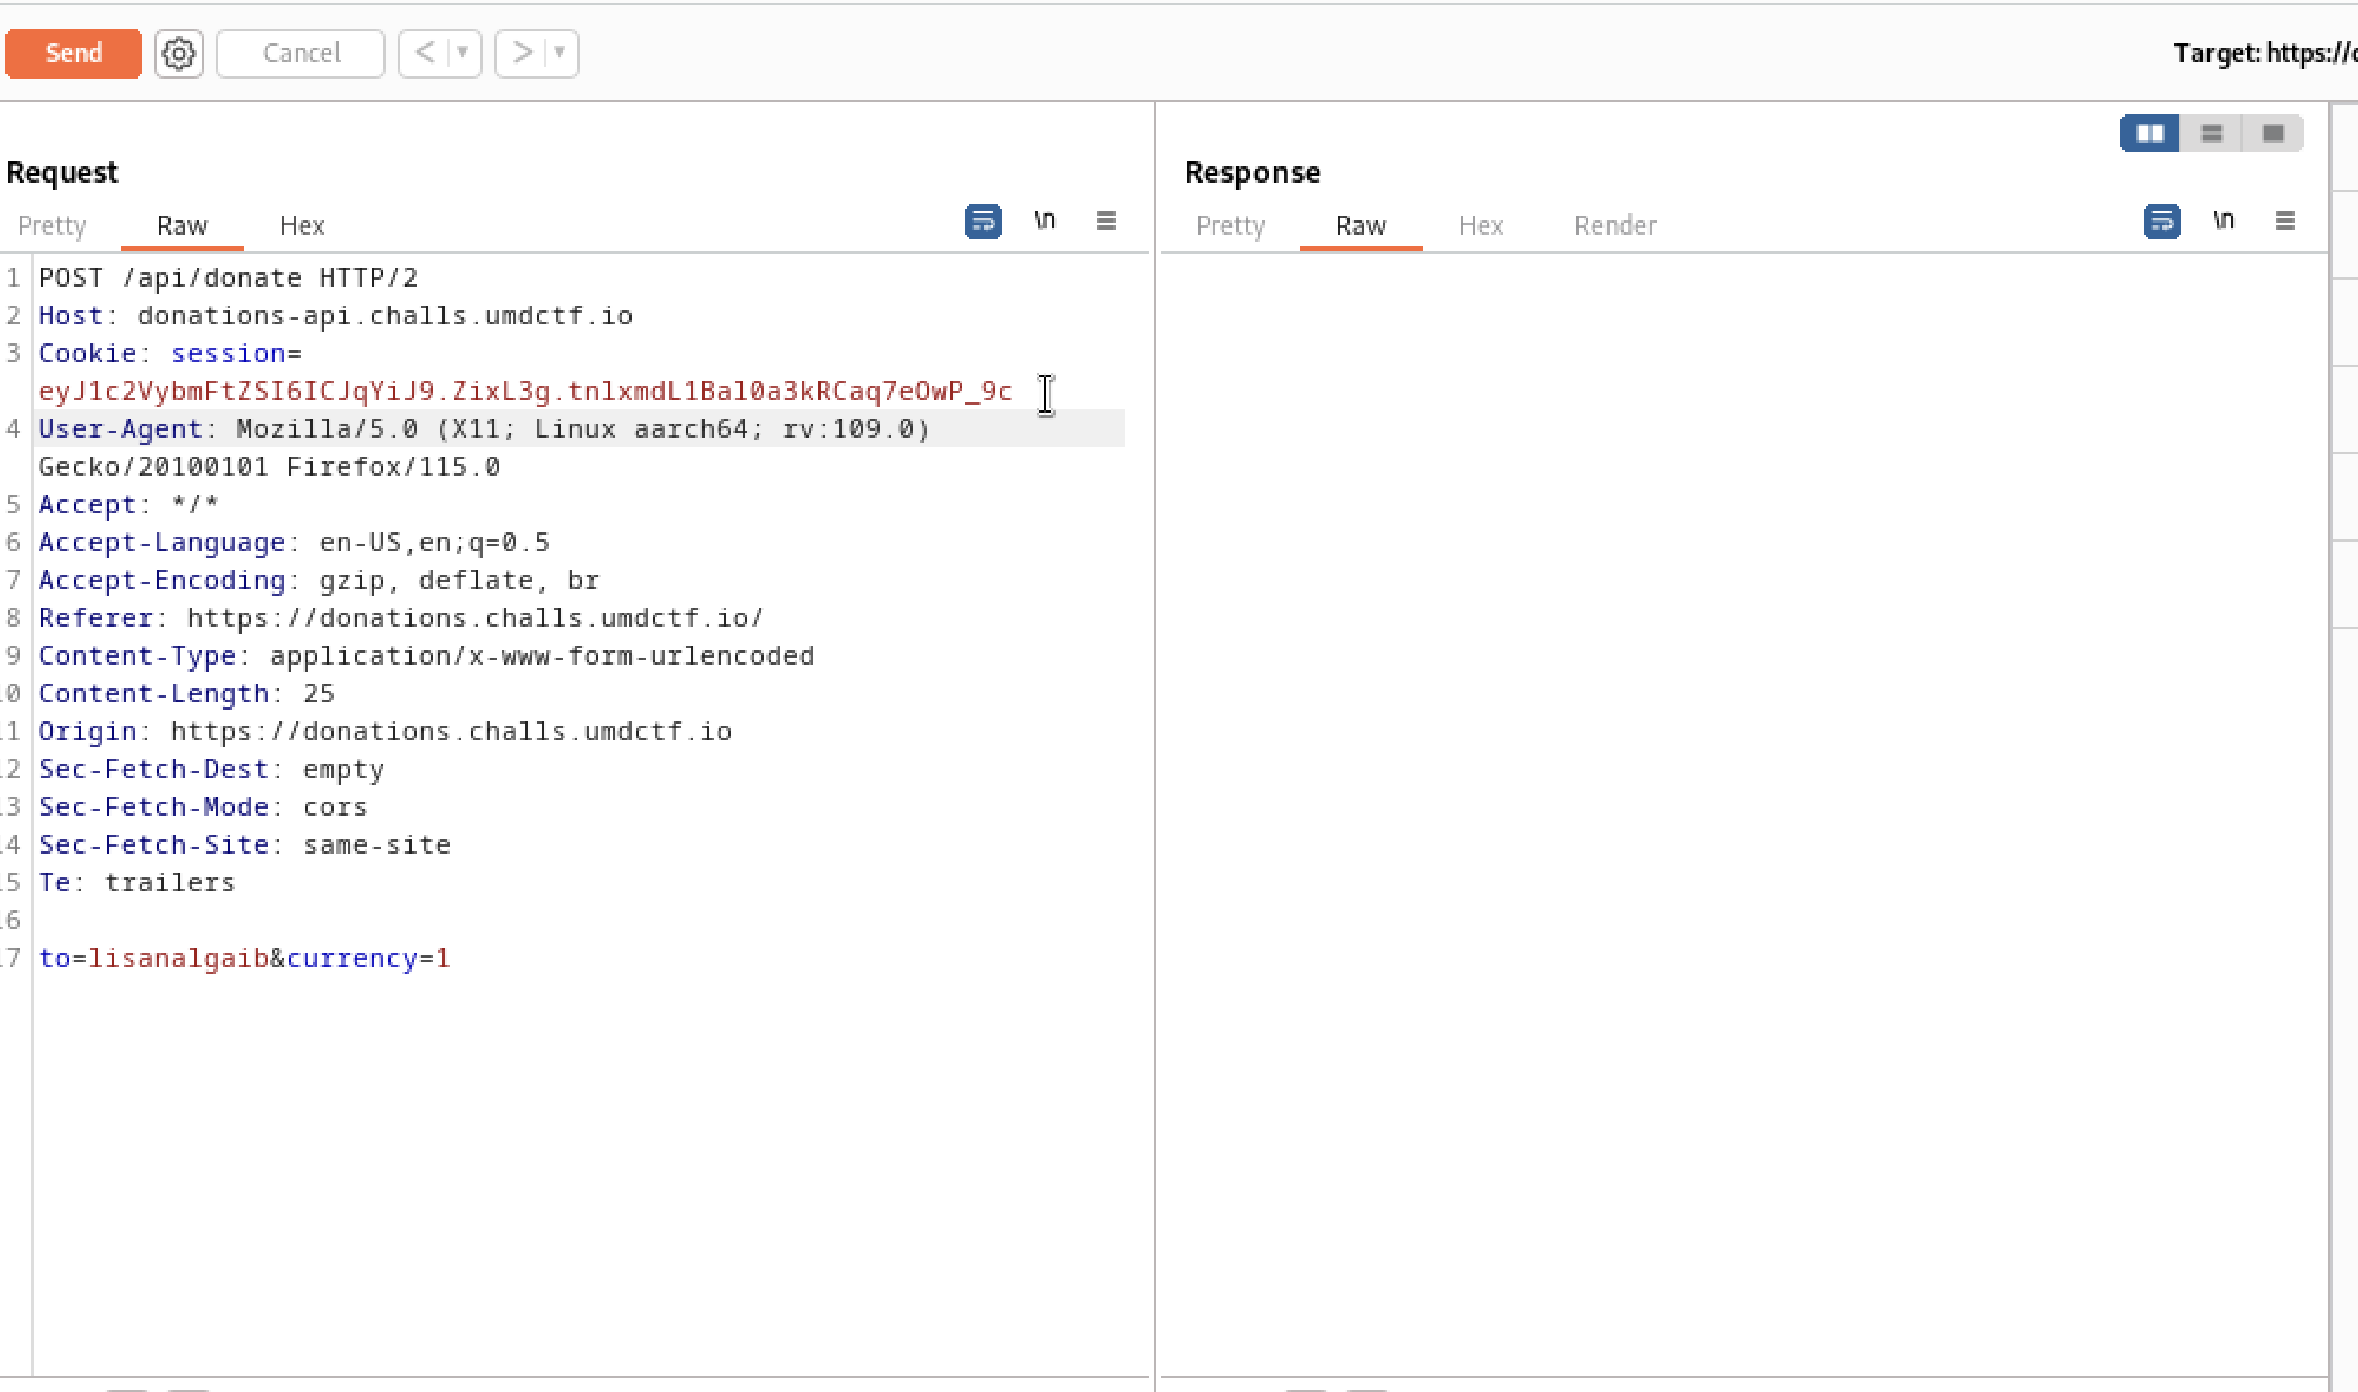Select the Response Raw tab
This screenshot has width=2358, height=1392.
coord(1361,226)
